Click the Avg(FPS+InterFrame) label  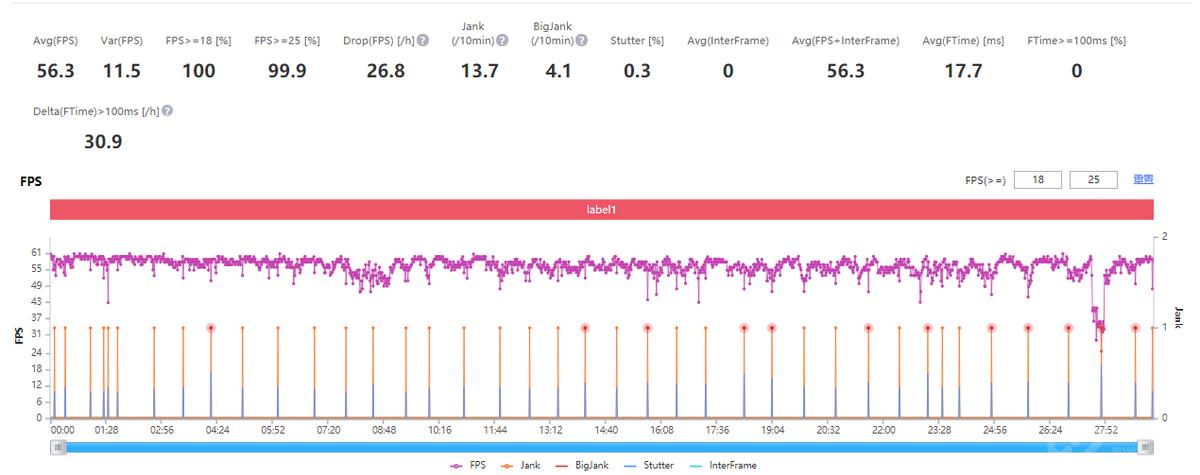click(x=845, y=41)
